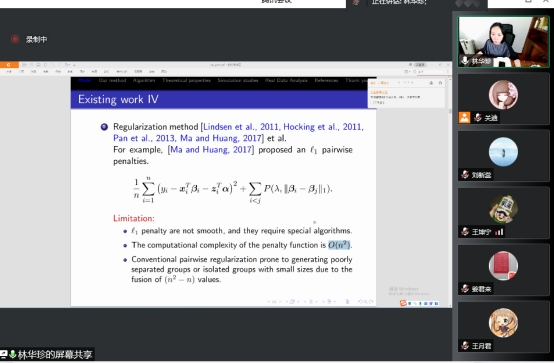Open the Simulation studies section tab
This screenshot has width=554, height=363.
(238, 81)
